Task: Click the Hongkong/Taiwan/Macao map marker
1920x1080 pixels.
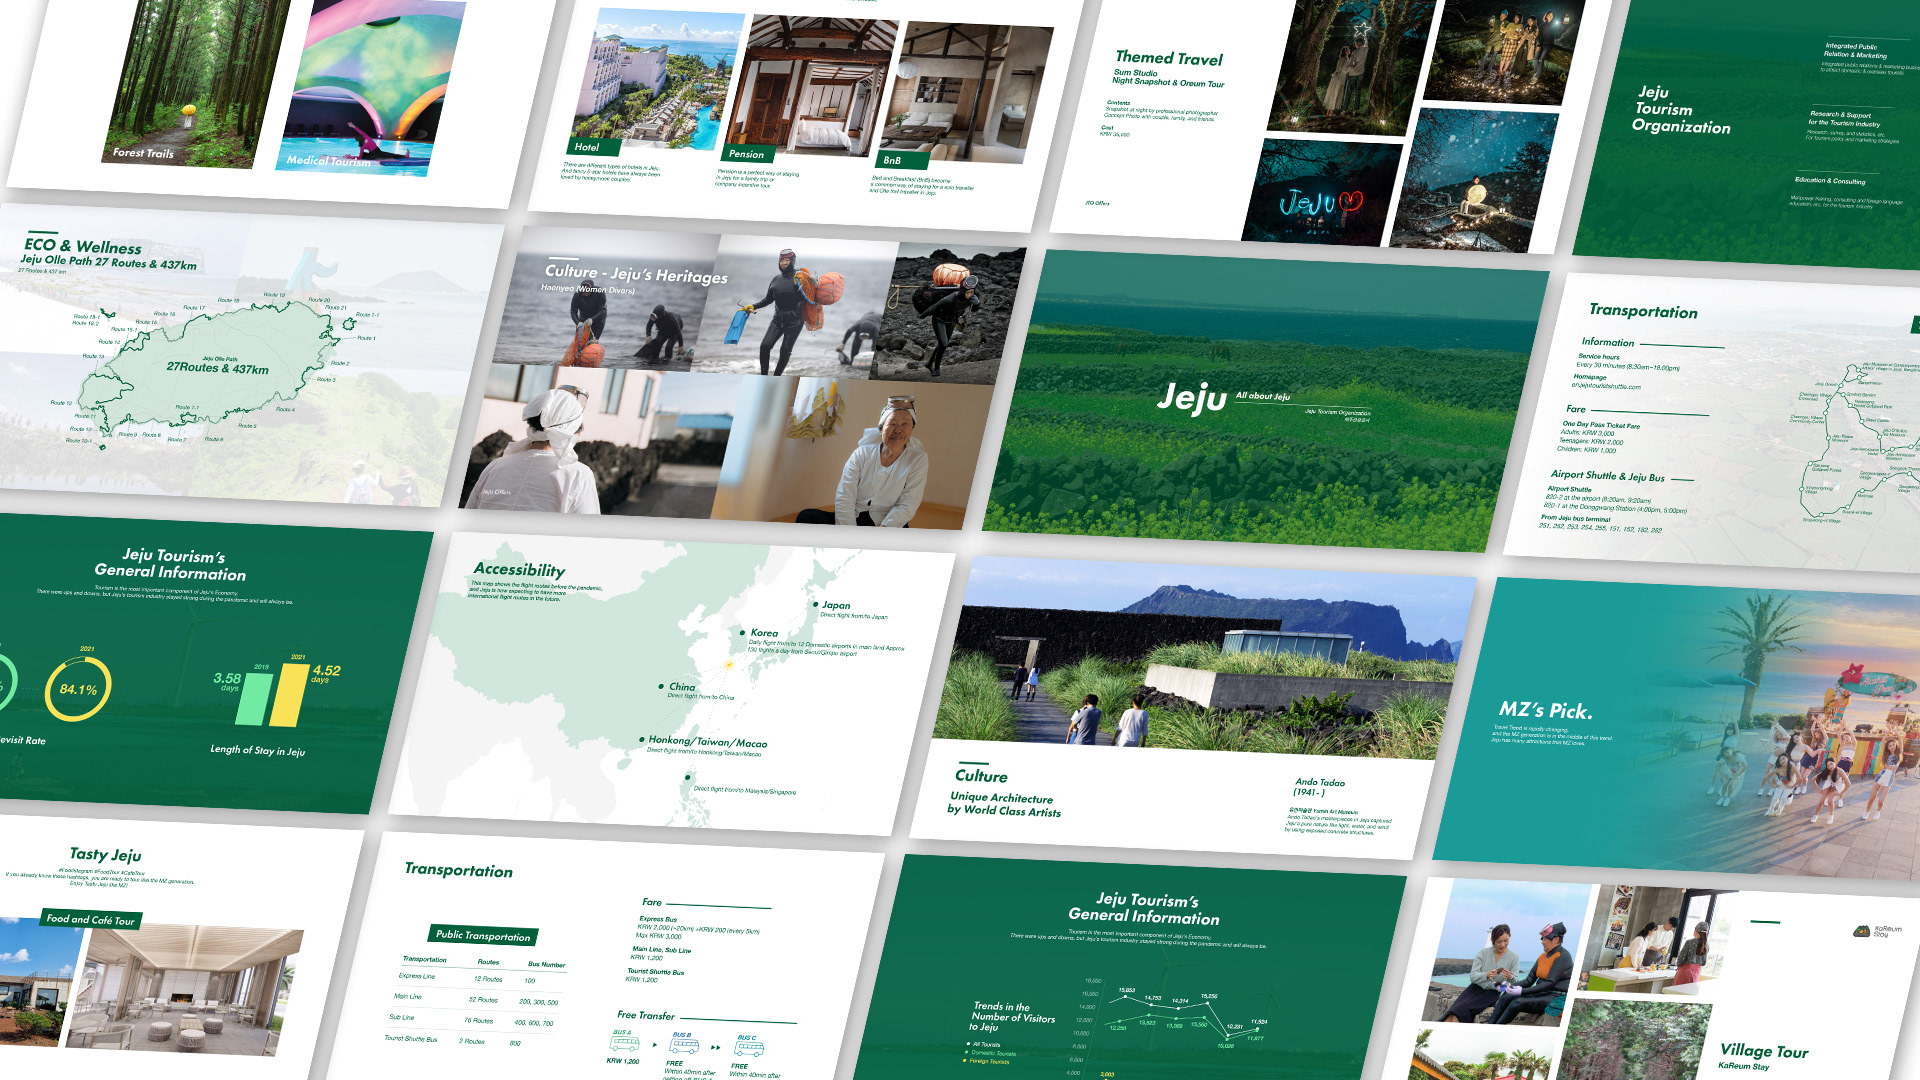Action: [x=641, y=739]
